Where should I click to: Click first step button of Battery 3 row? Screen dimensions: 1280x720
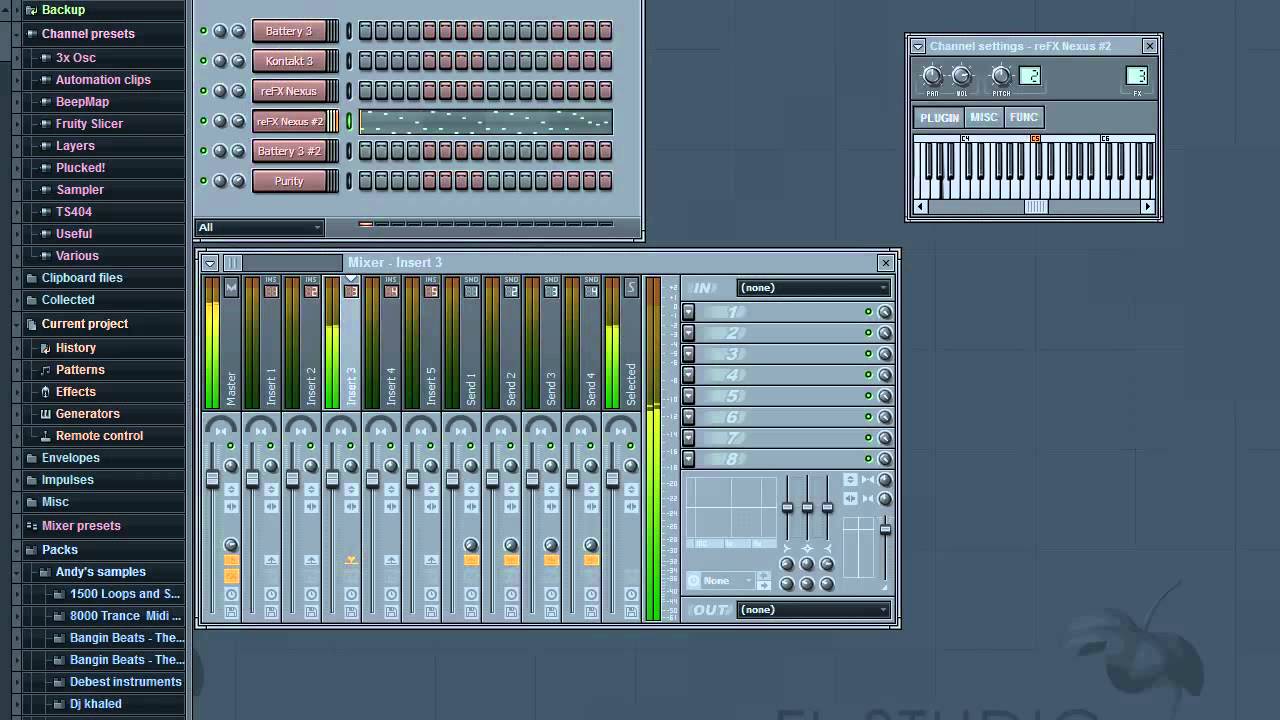365,31
